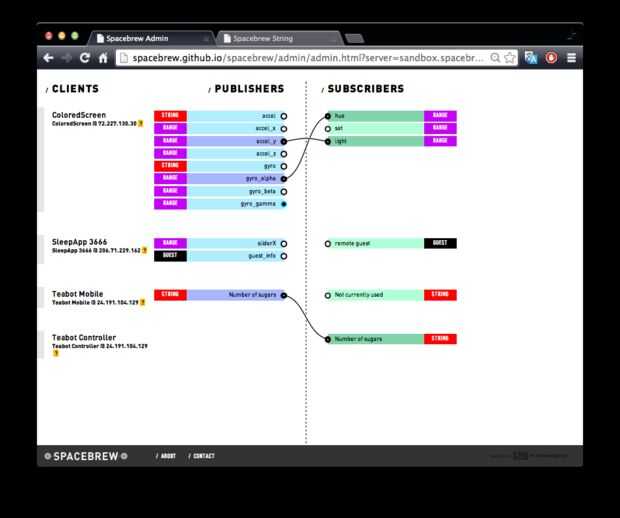Screen dimensions: 620x518
Task: Open the Contact footer link
Action: click(202, 456)
